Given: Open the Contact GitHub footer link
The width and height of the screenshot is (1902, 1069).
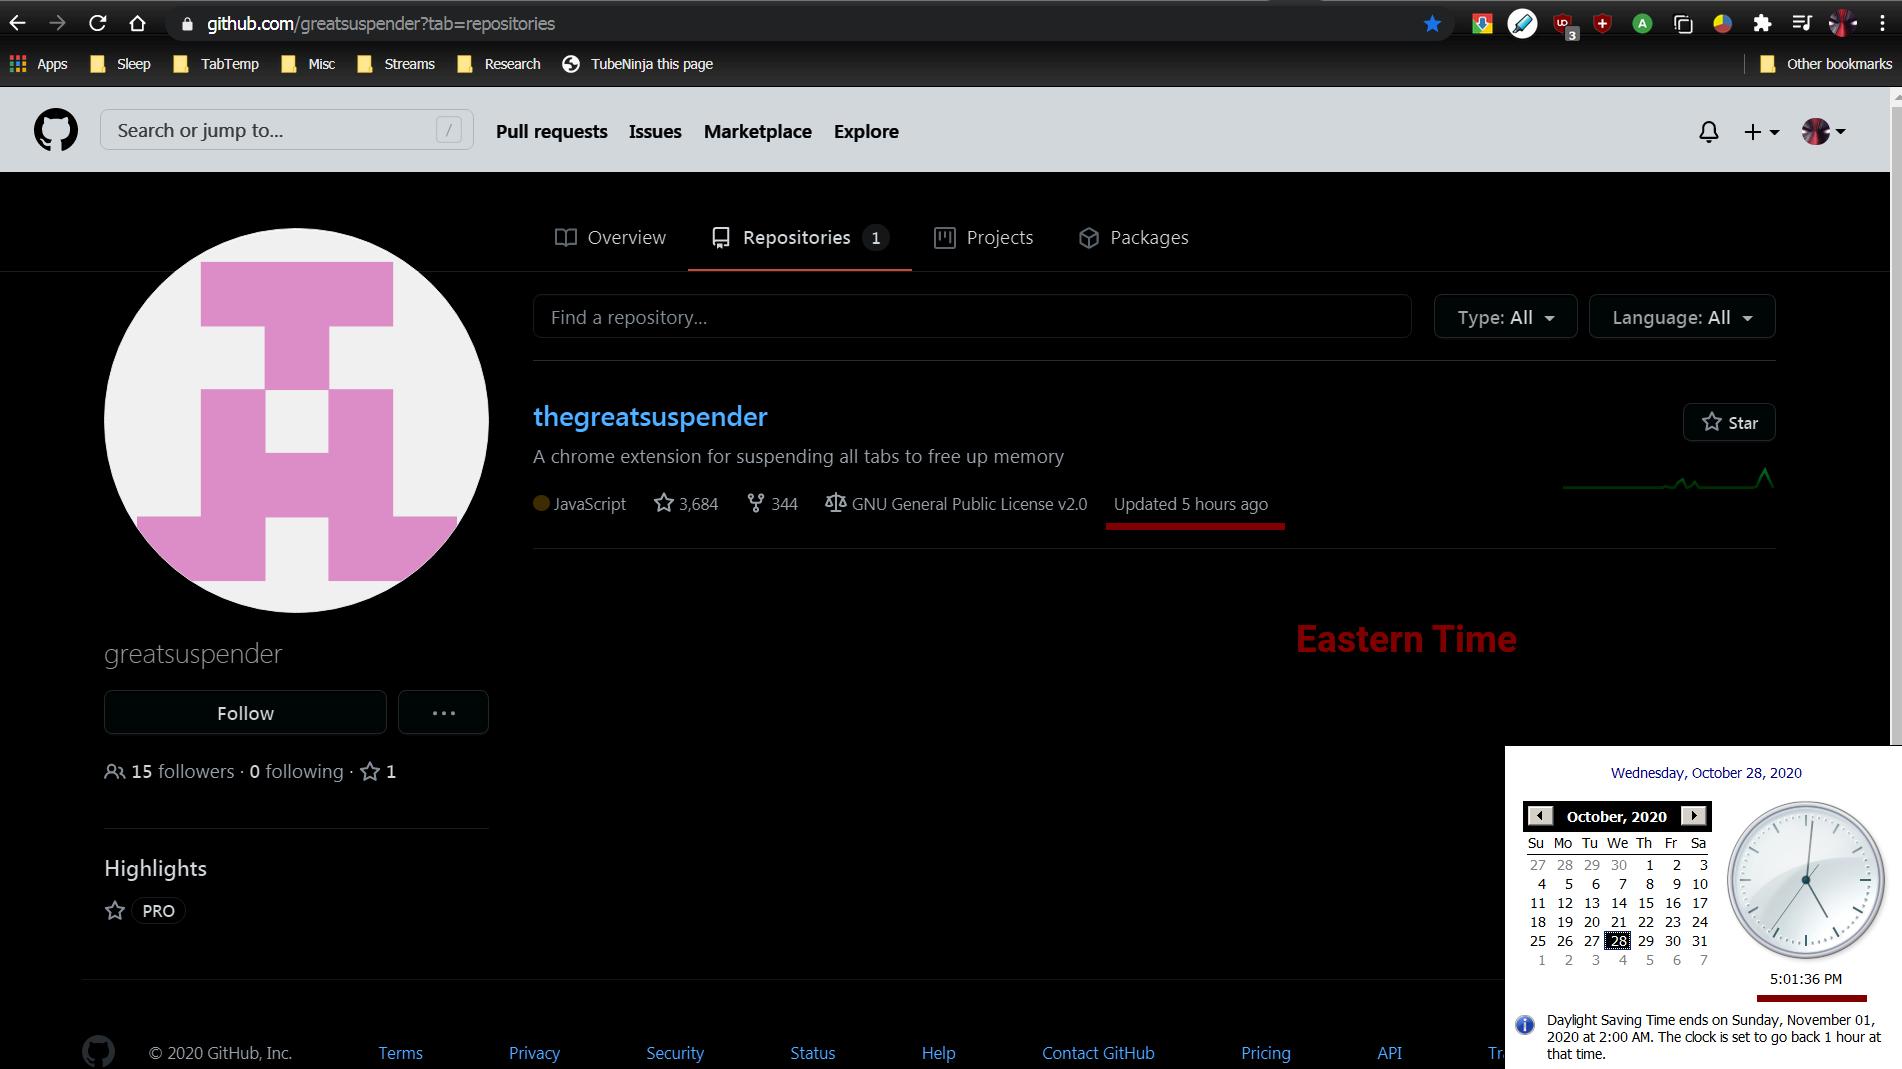Looking at the screenshot, I should click(1098, 1053).
